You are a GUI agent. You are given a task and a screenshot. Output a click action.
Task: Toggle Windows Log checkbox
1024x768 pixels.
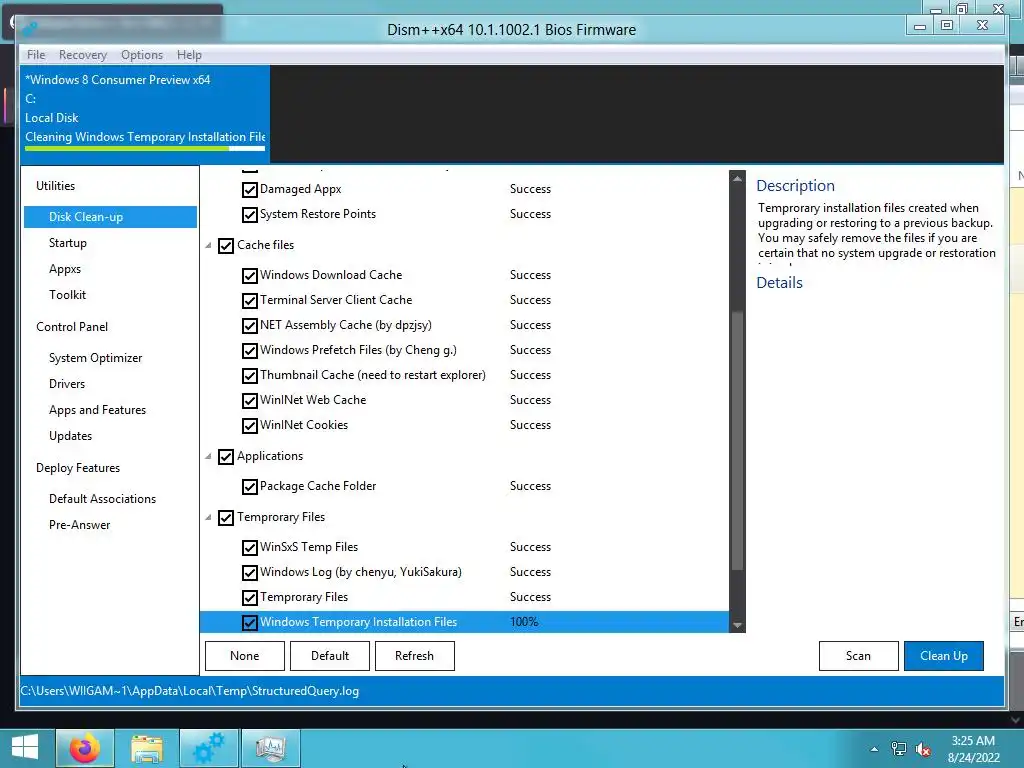click(x=249, y=573)
